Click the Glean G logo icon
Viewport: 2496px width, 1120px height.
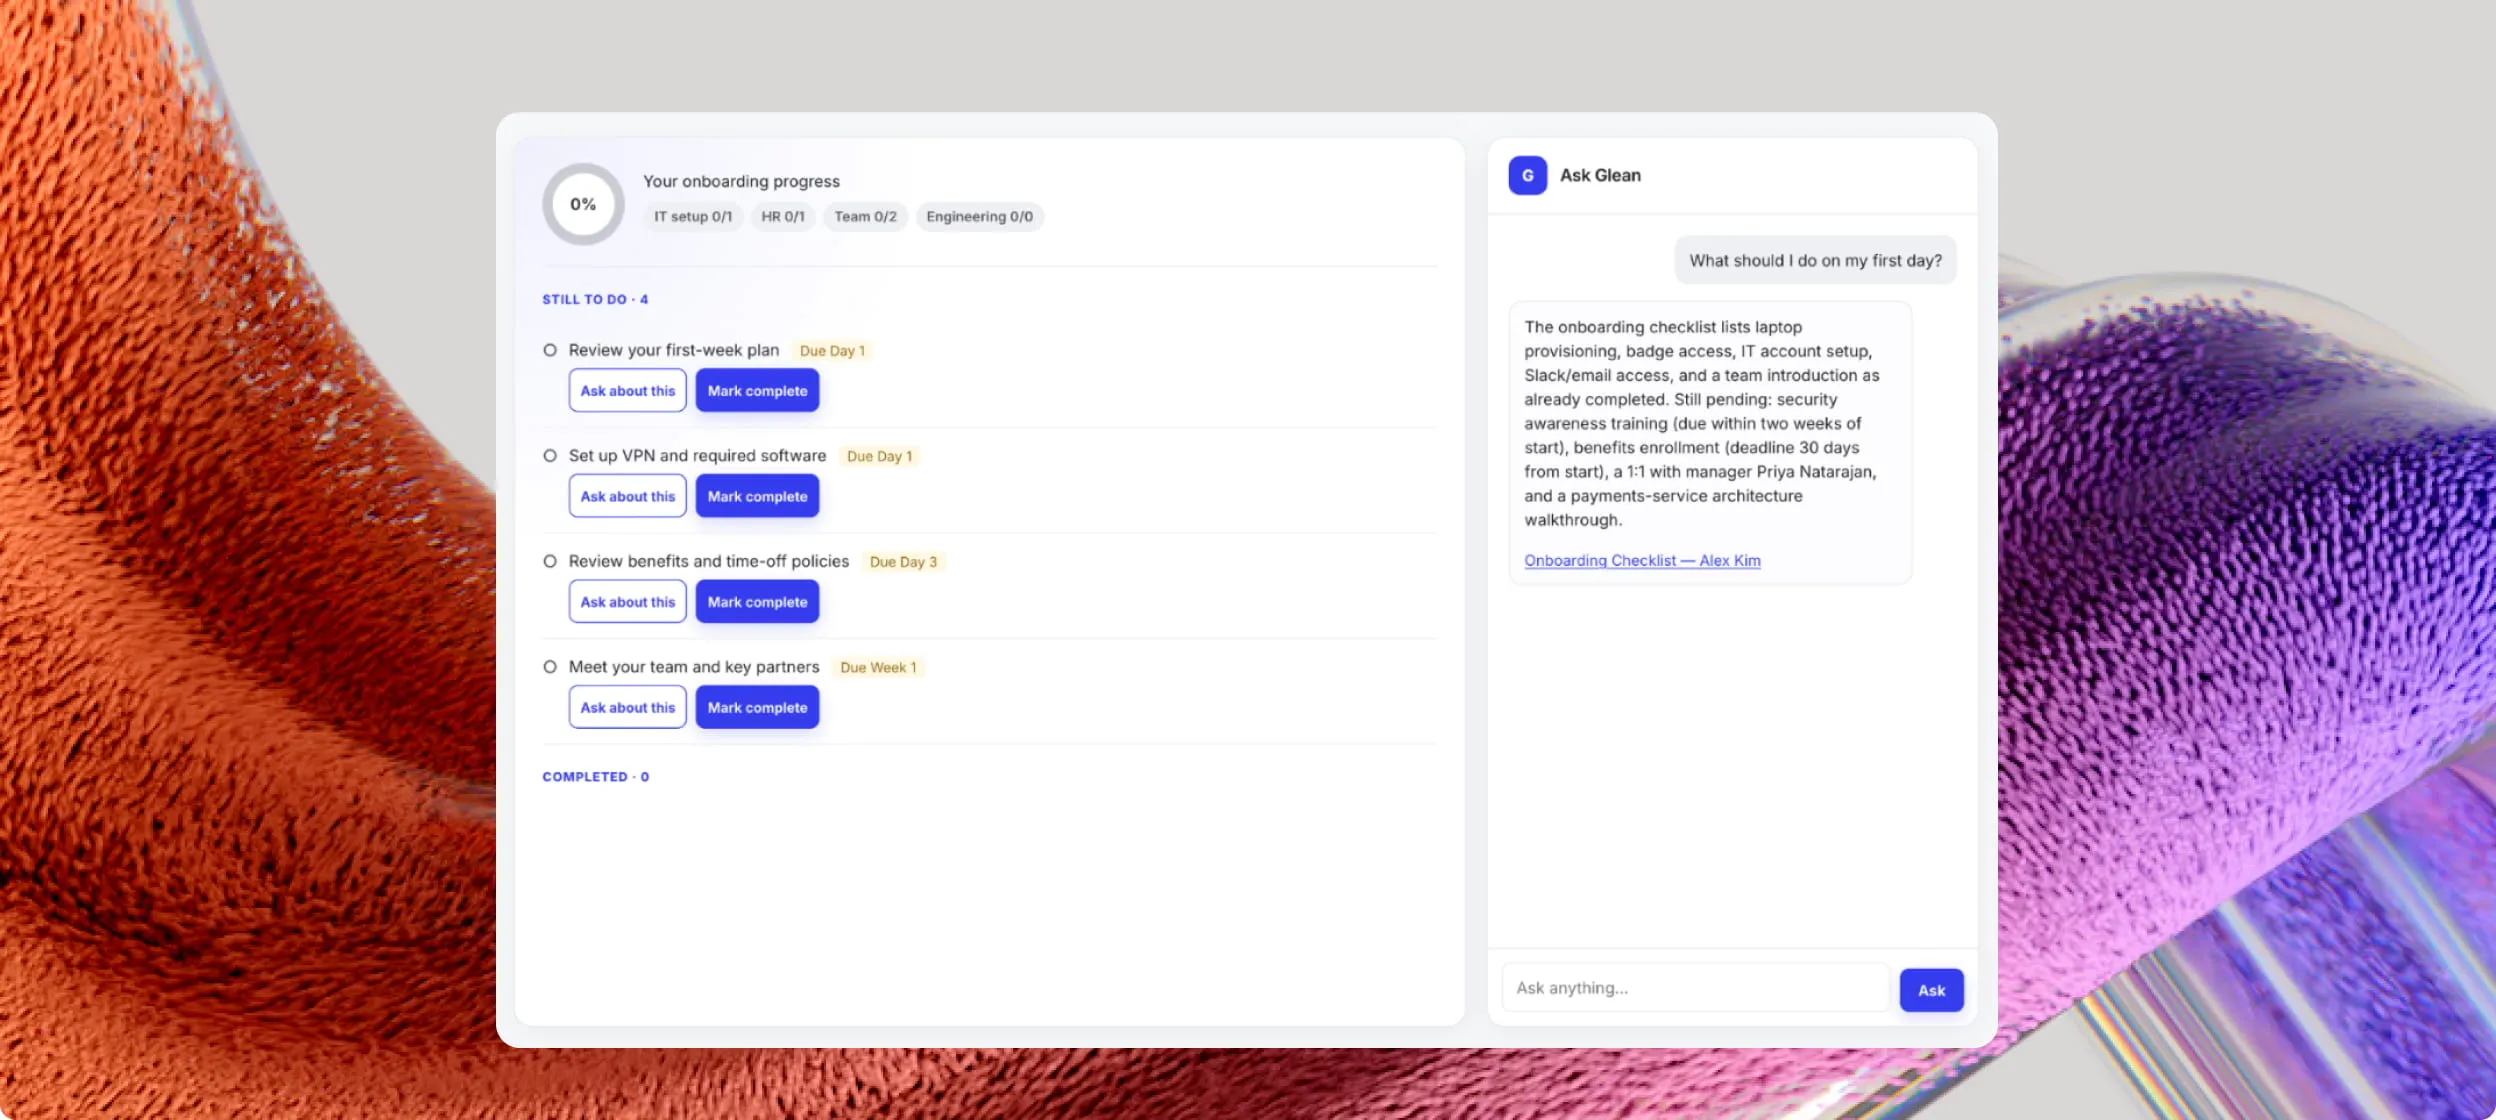[x=1527, y=176]
